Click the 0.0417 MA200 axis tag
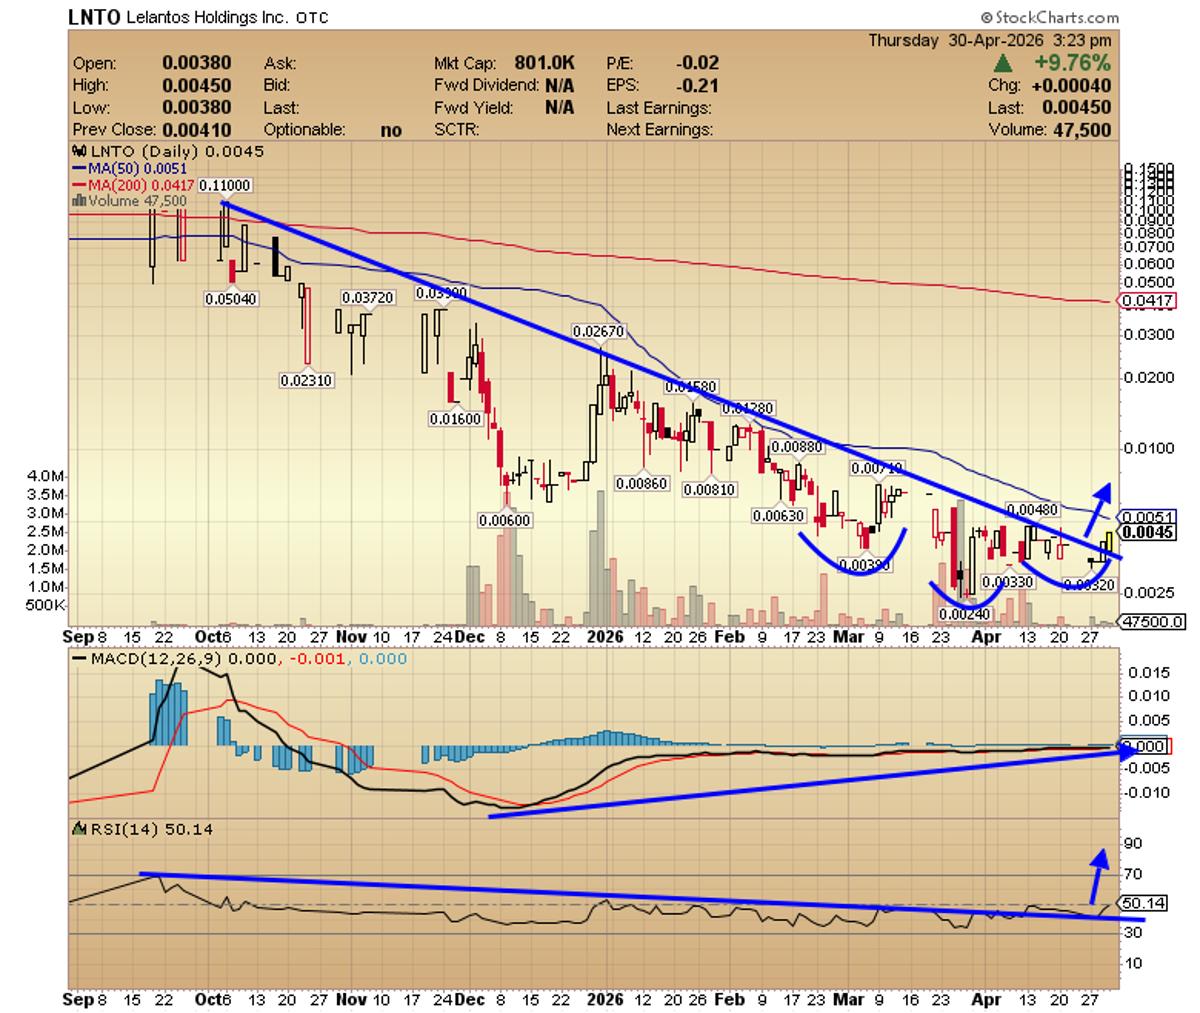 (1147, 301)
